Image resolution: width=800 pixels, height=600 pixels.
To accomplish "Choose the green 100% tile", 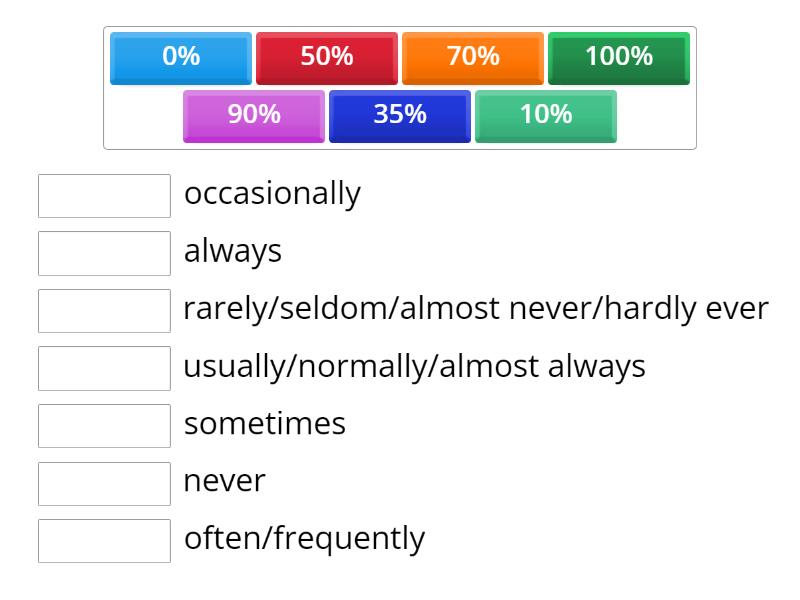I will click(619, 57).
